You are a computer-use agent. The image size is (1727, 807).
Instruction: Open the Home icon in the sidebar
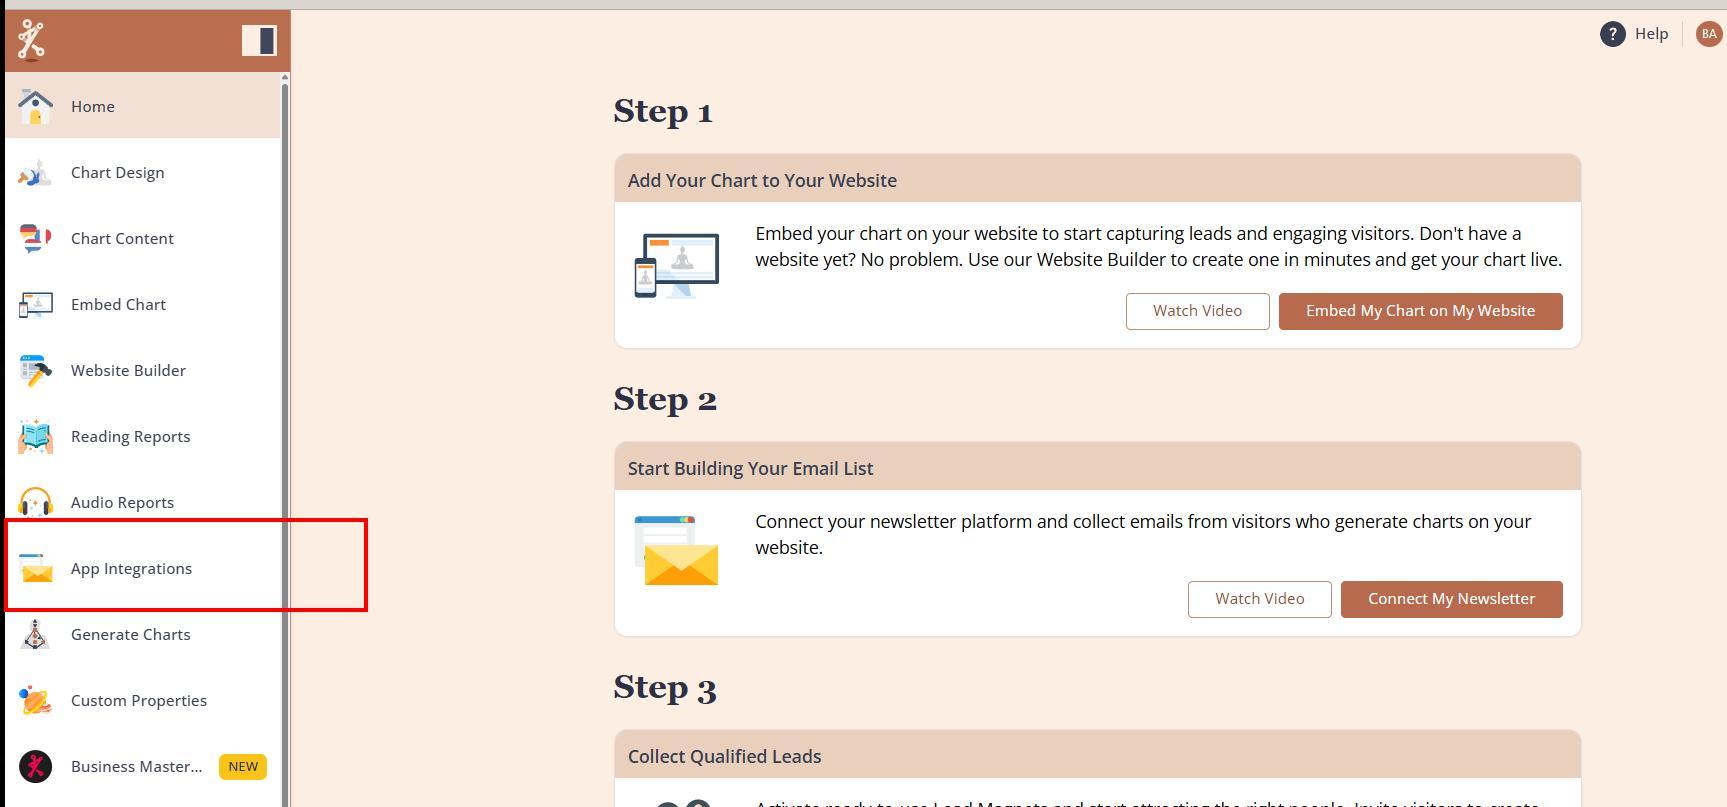click(35, 106)
